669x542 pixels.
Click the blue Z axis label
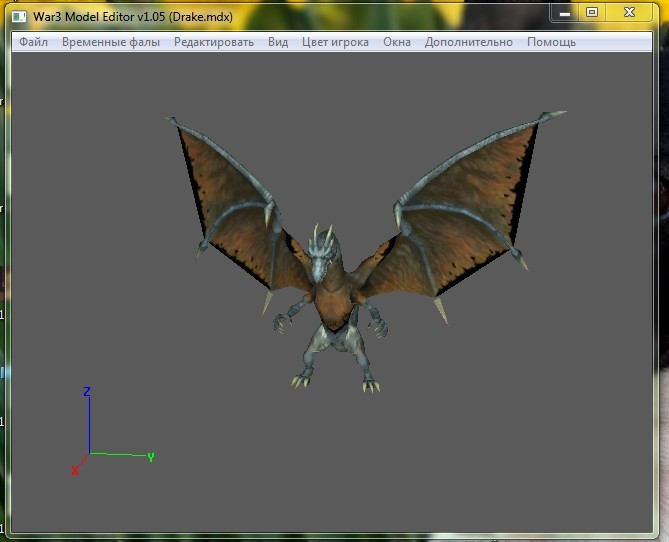(x=87, y=391)
